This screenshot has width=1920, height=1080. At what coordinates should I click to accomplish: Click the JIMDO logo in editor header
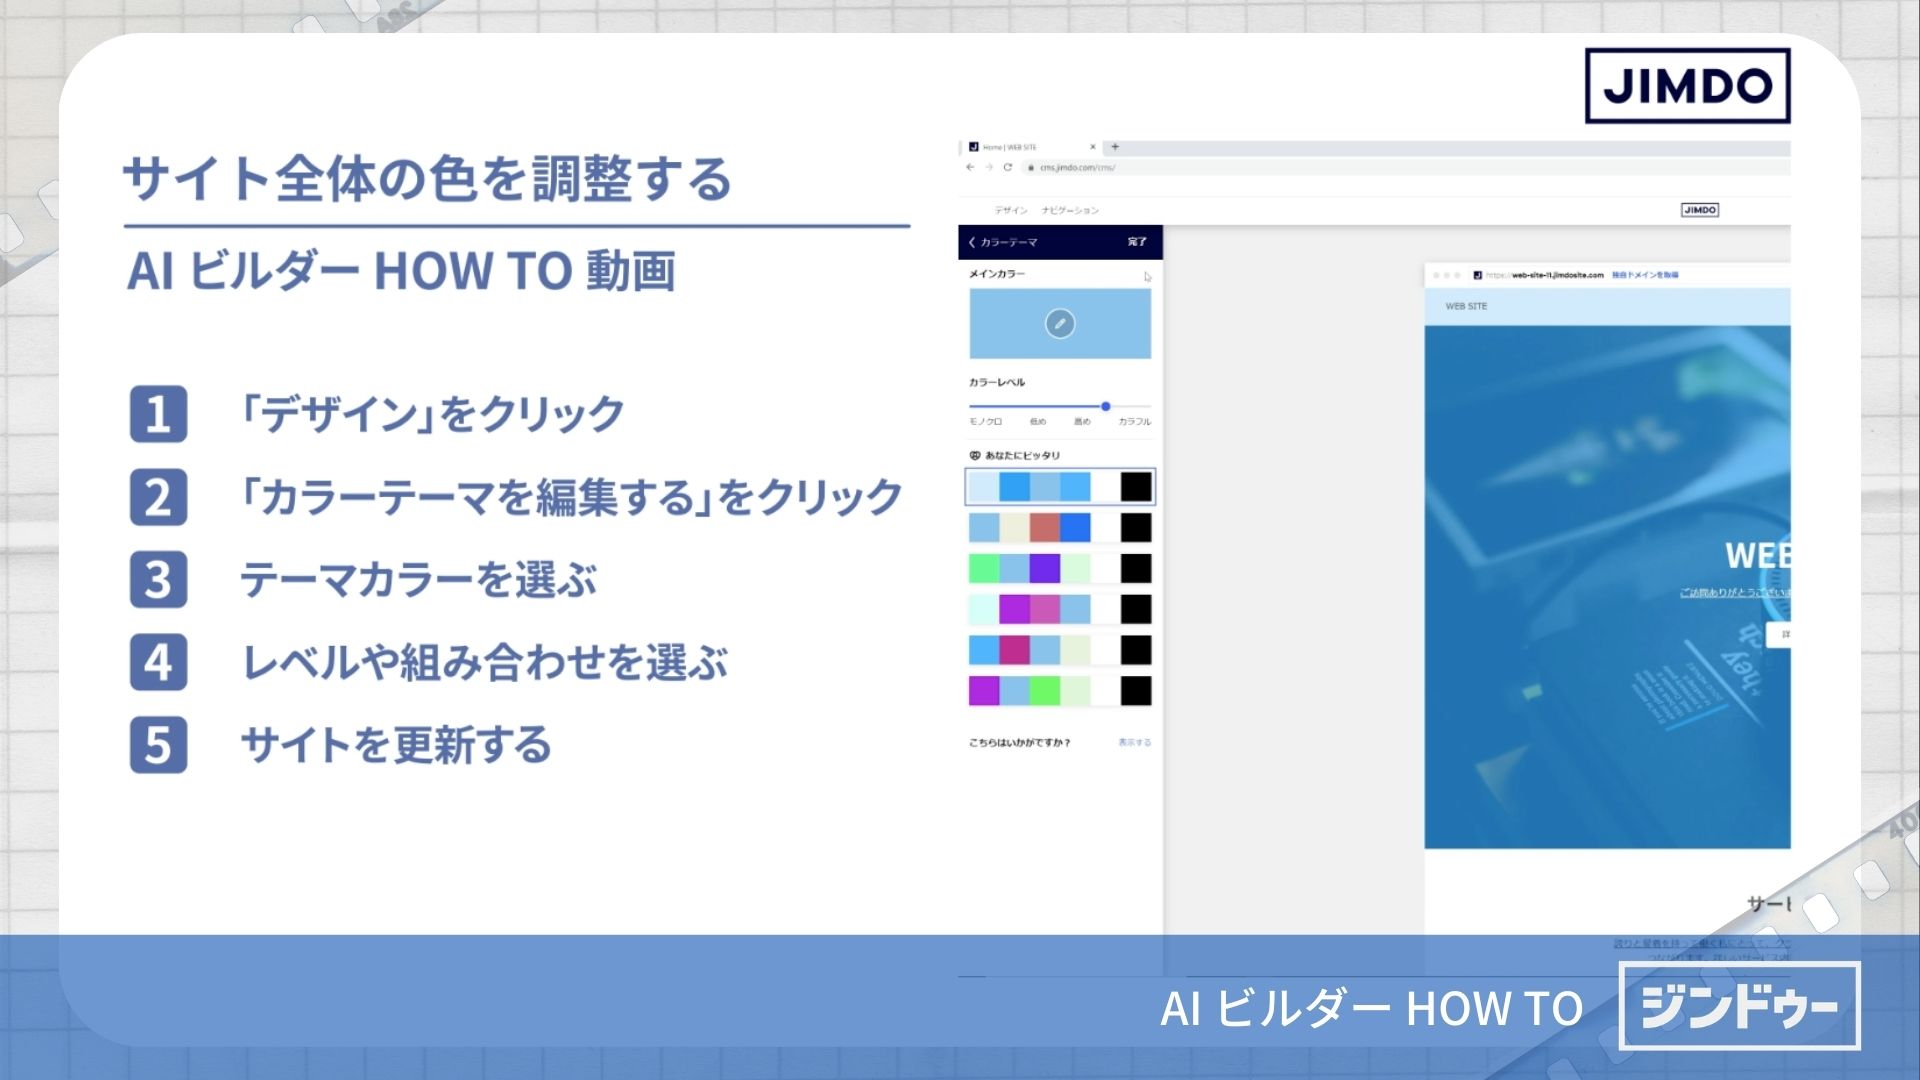point(1700,210)
